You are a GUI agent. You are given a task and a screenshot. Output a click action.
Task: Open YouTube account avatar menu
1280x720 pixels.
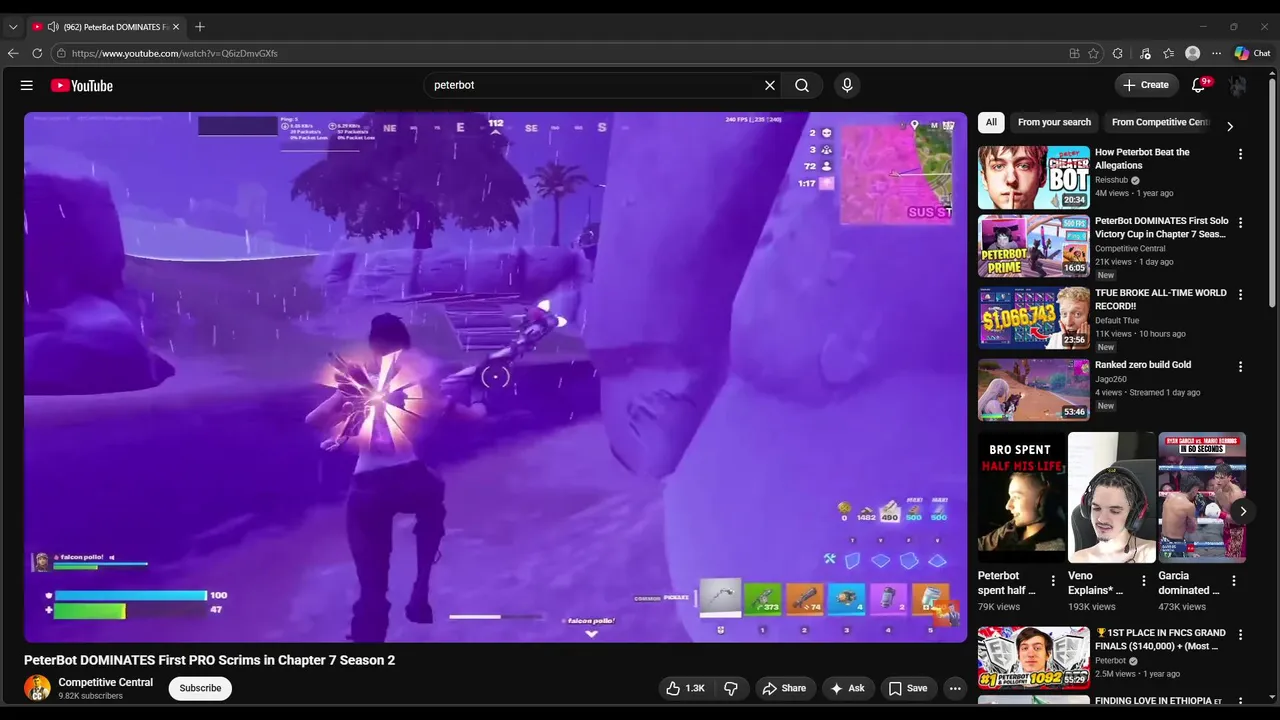(x=1238, y=85)
